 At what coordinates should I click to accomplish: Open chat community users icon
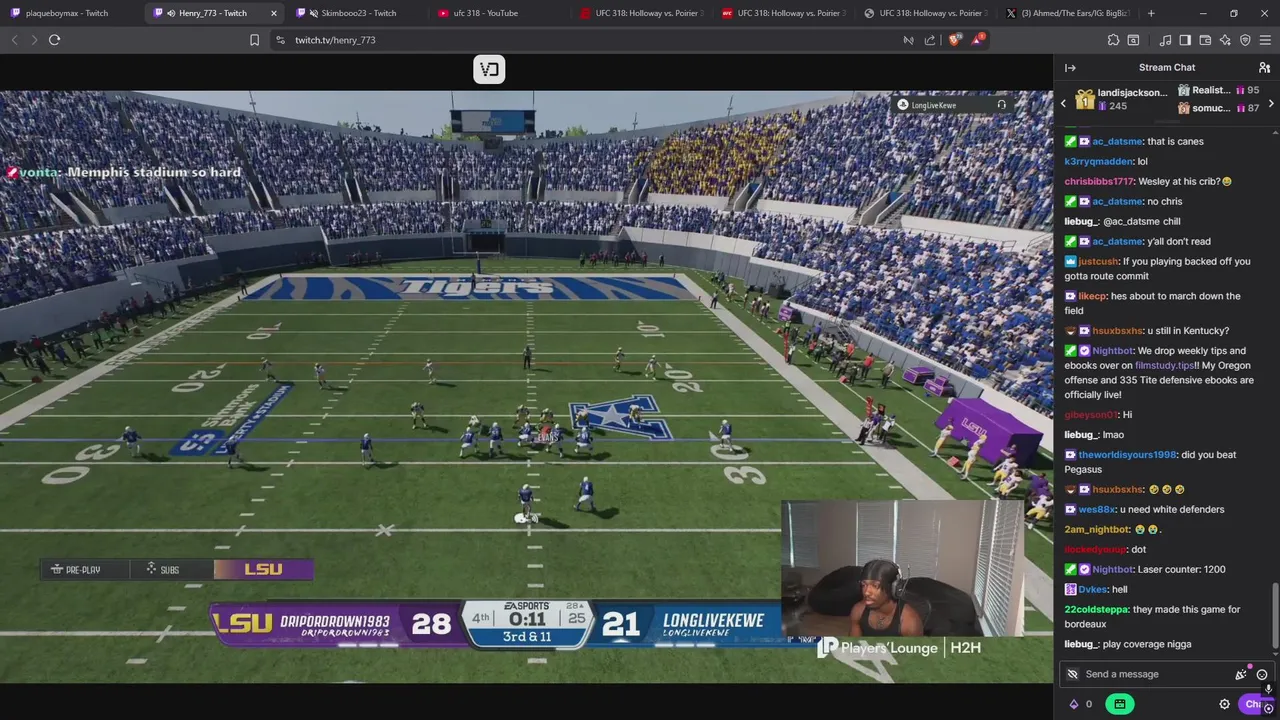pyautogui.click(x=1264, y=68)
